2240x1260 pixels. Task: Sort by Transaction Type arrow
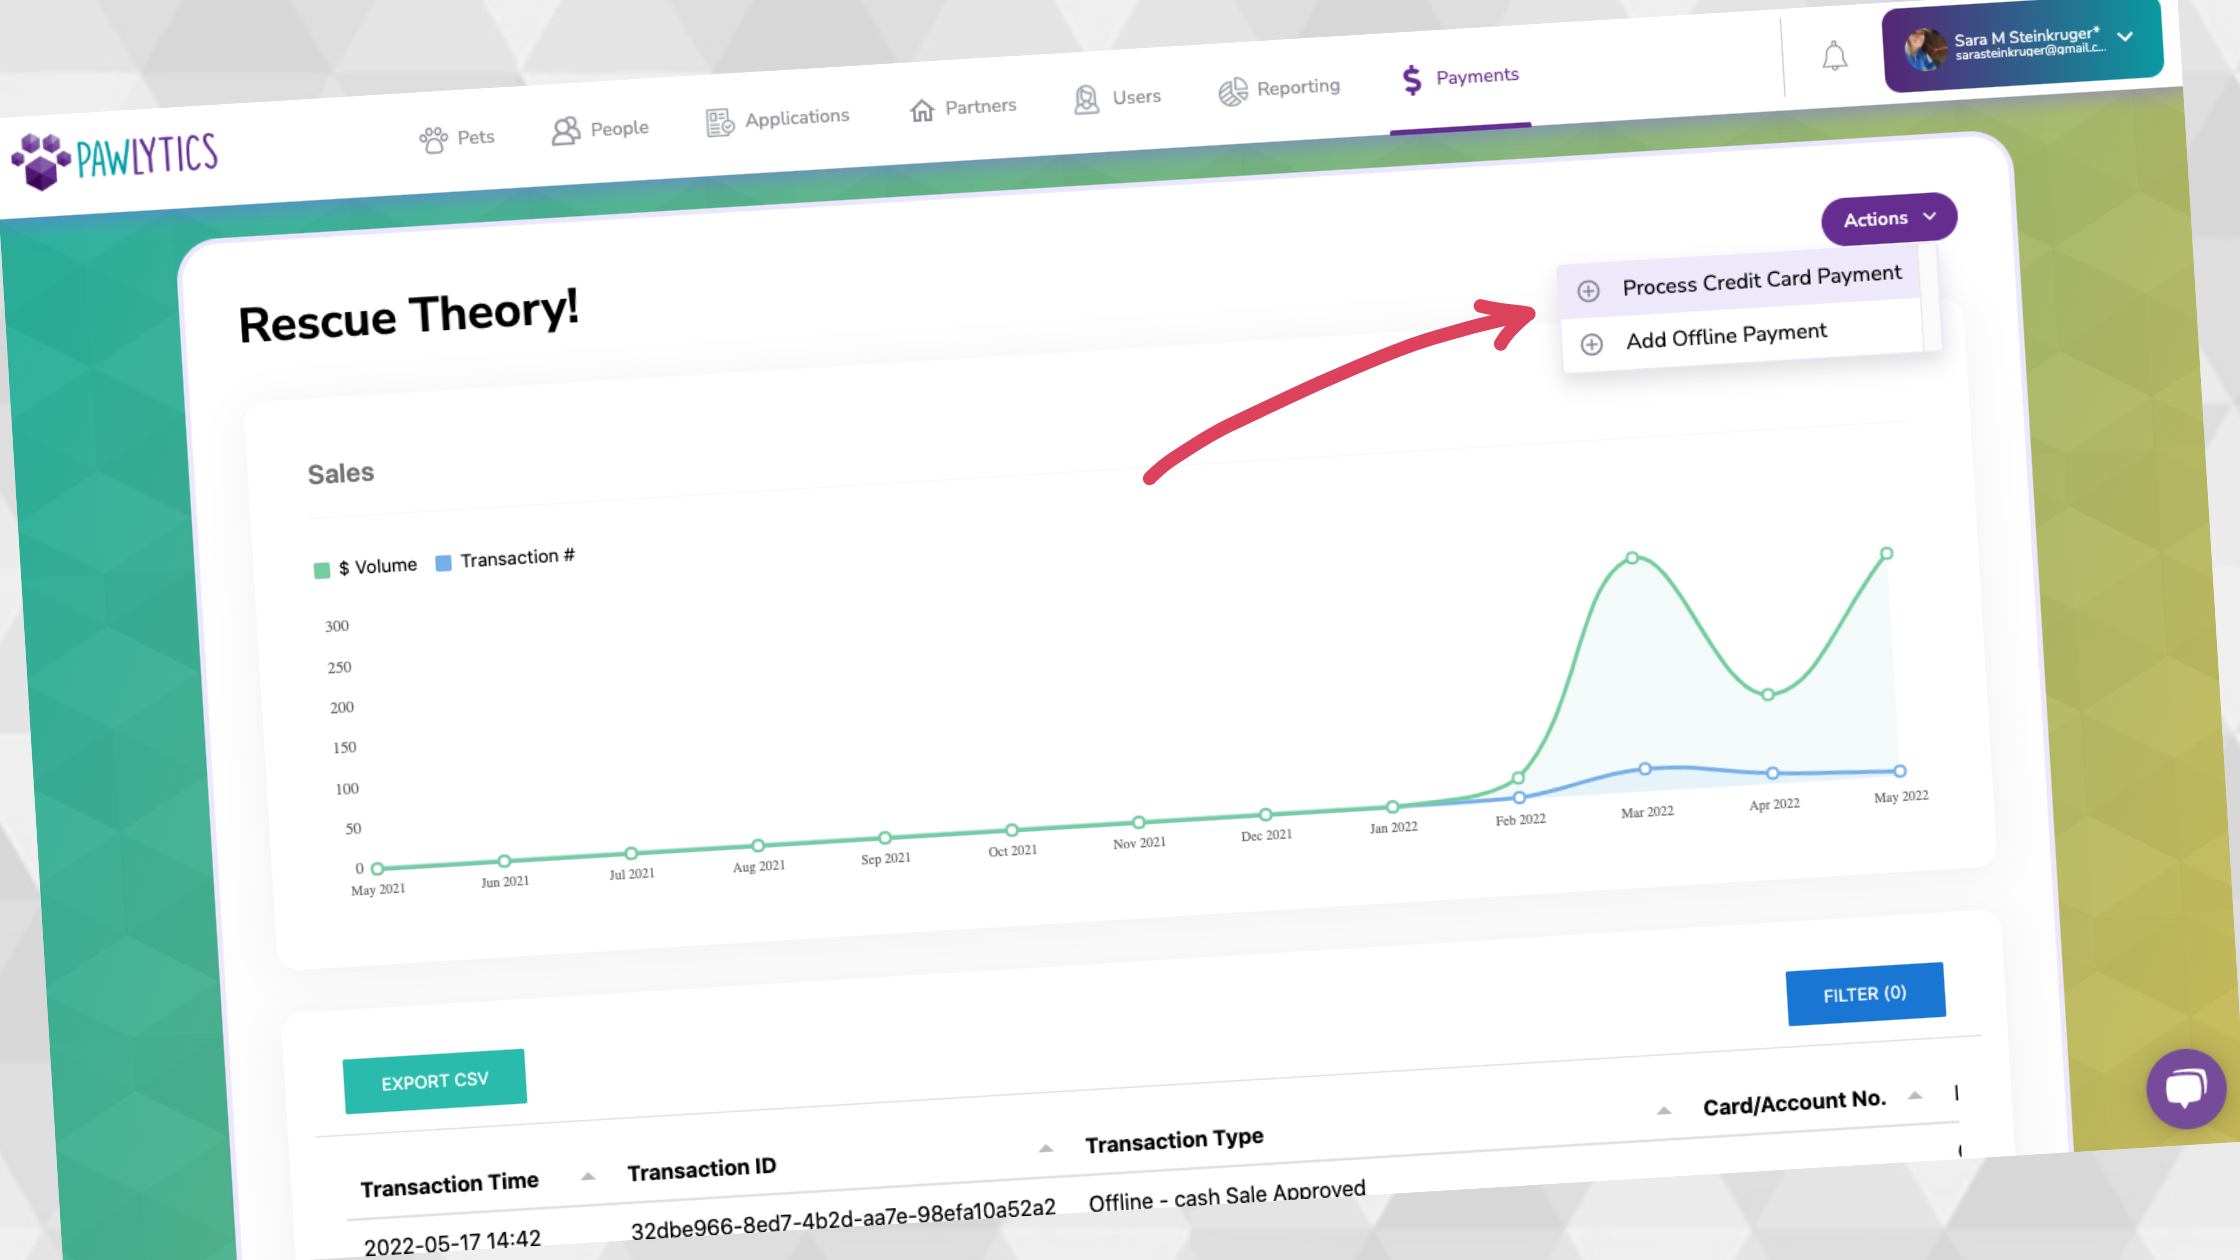coord(1664,1111)
